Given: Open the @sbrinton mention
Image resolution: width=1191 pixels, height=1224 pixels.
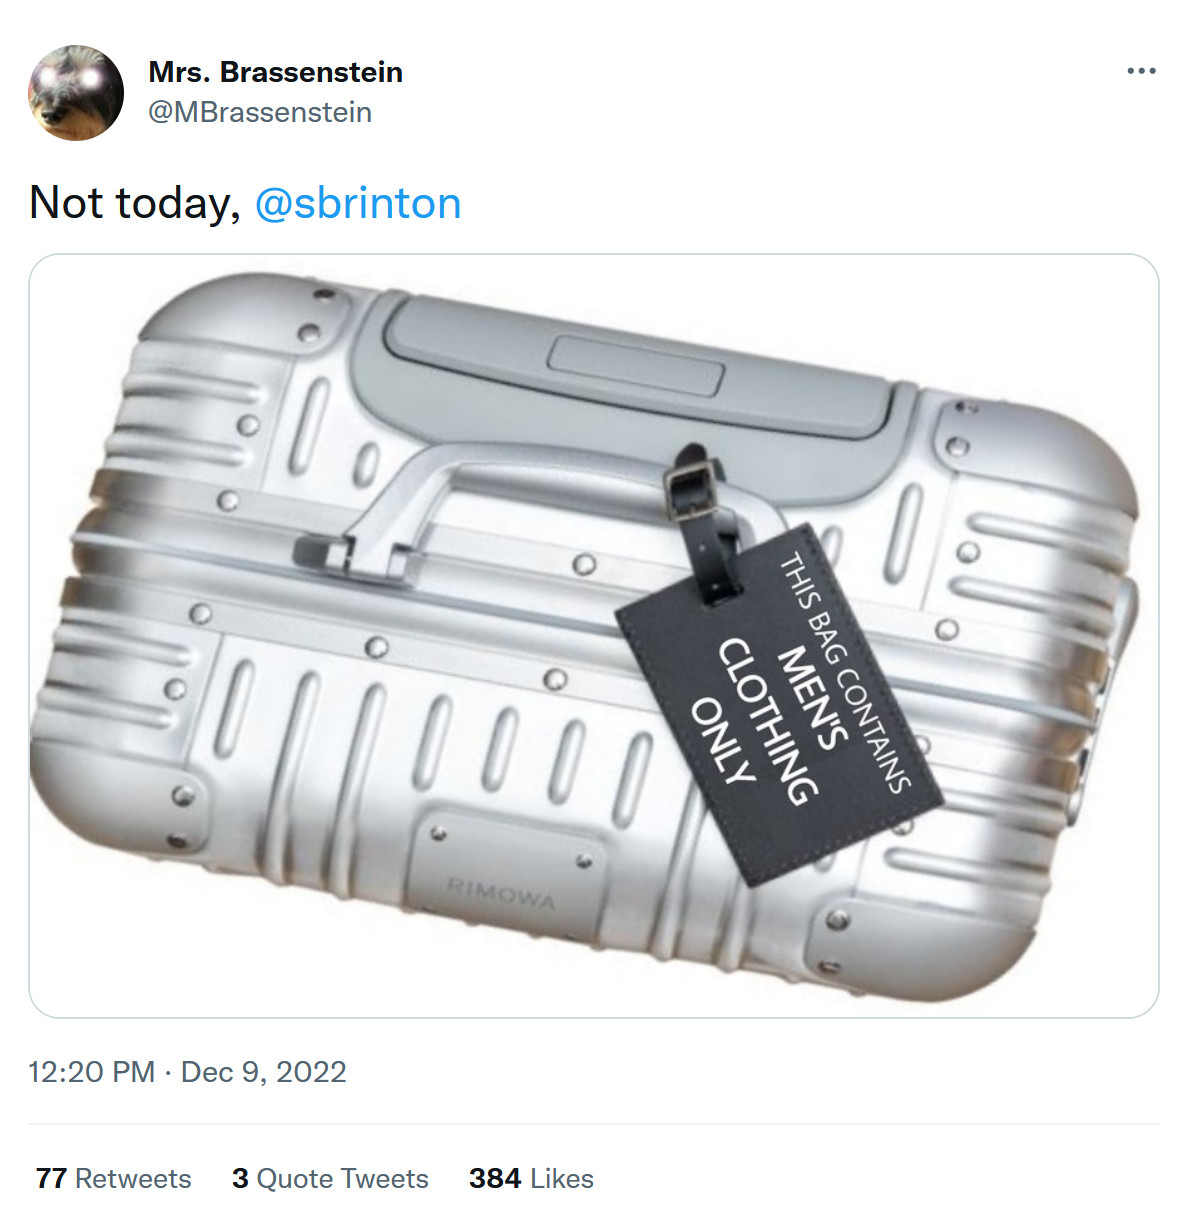Looking at the screenshot, I should (358, 203).
